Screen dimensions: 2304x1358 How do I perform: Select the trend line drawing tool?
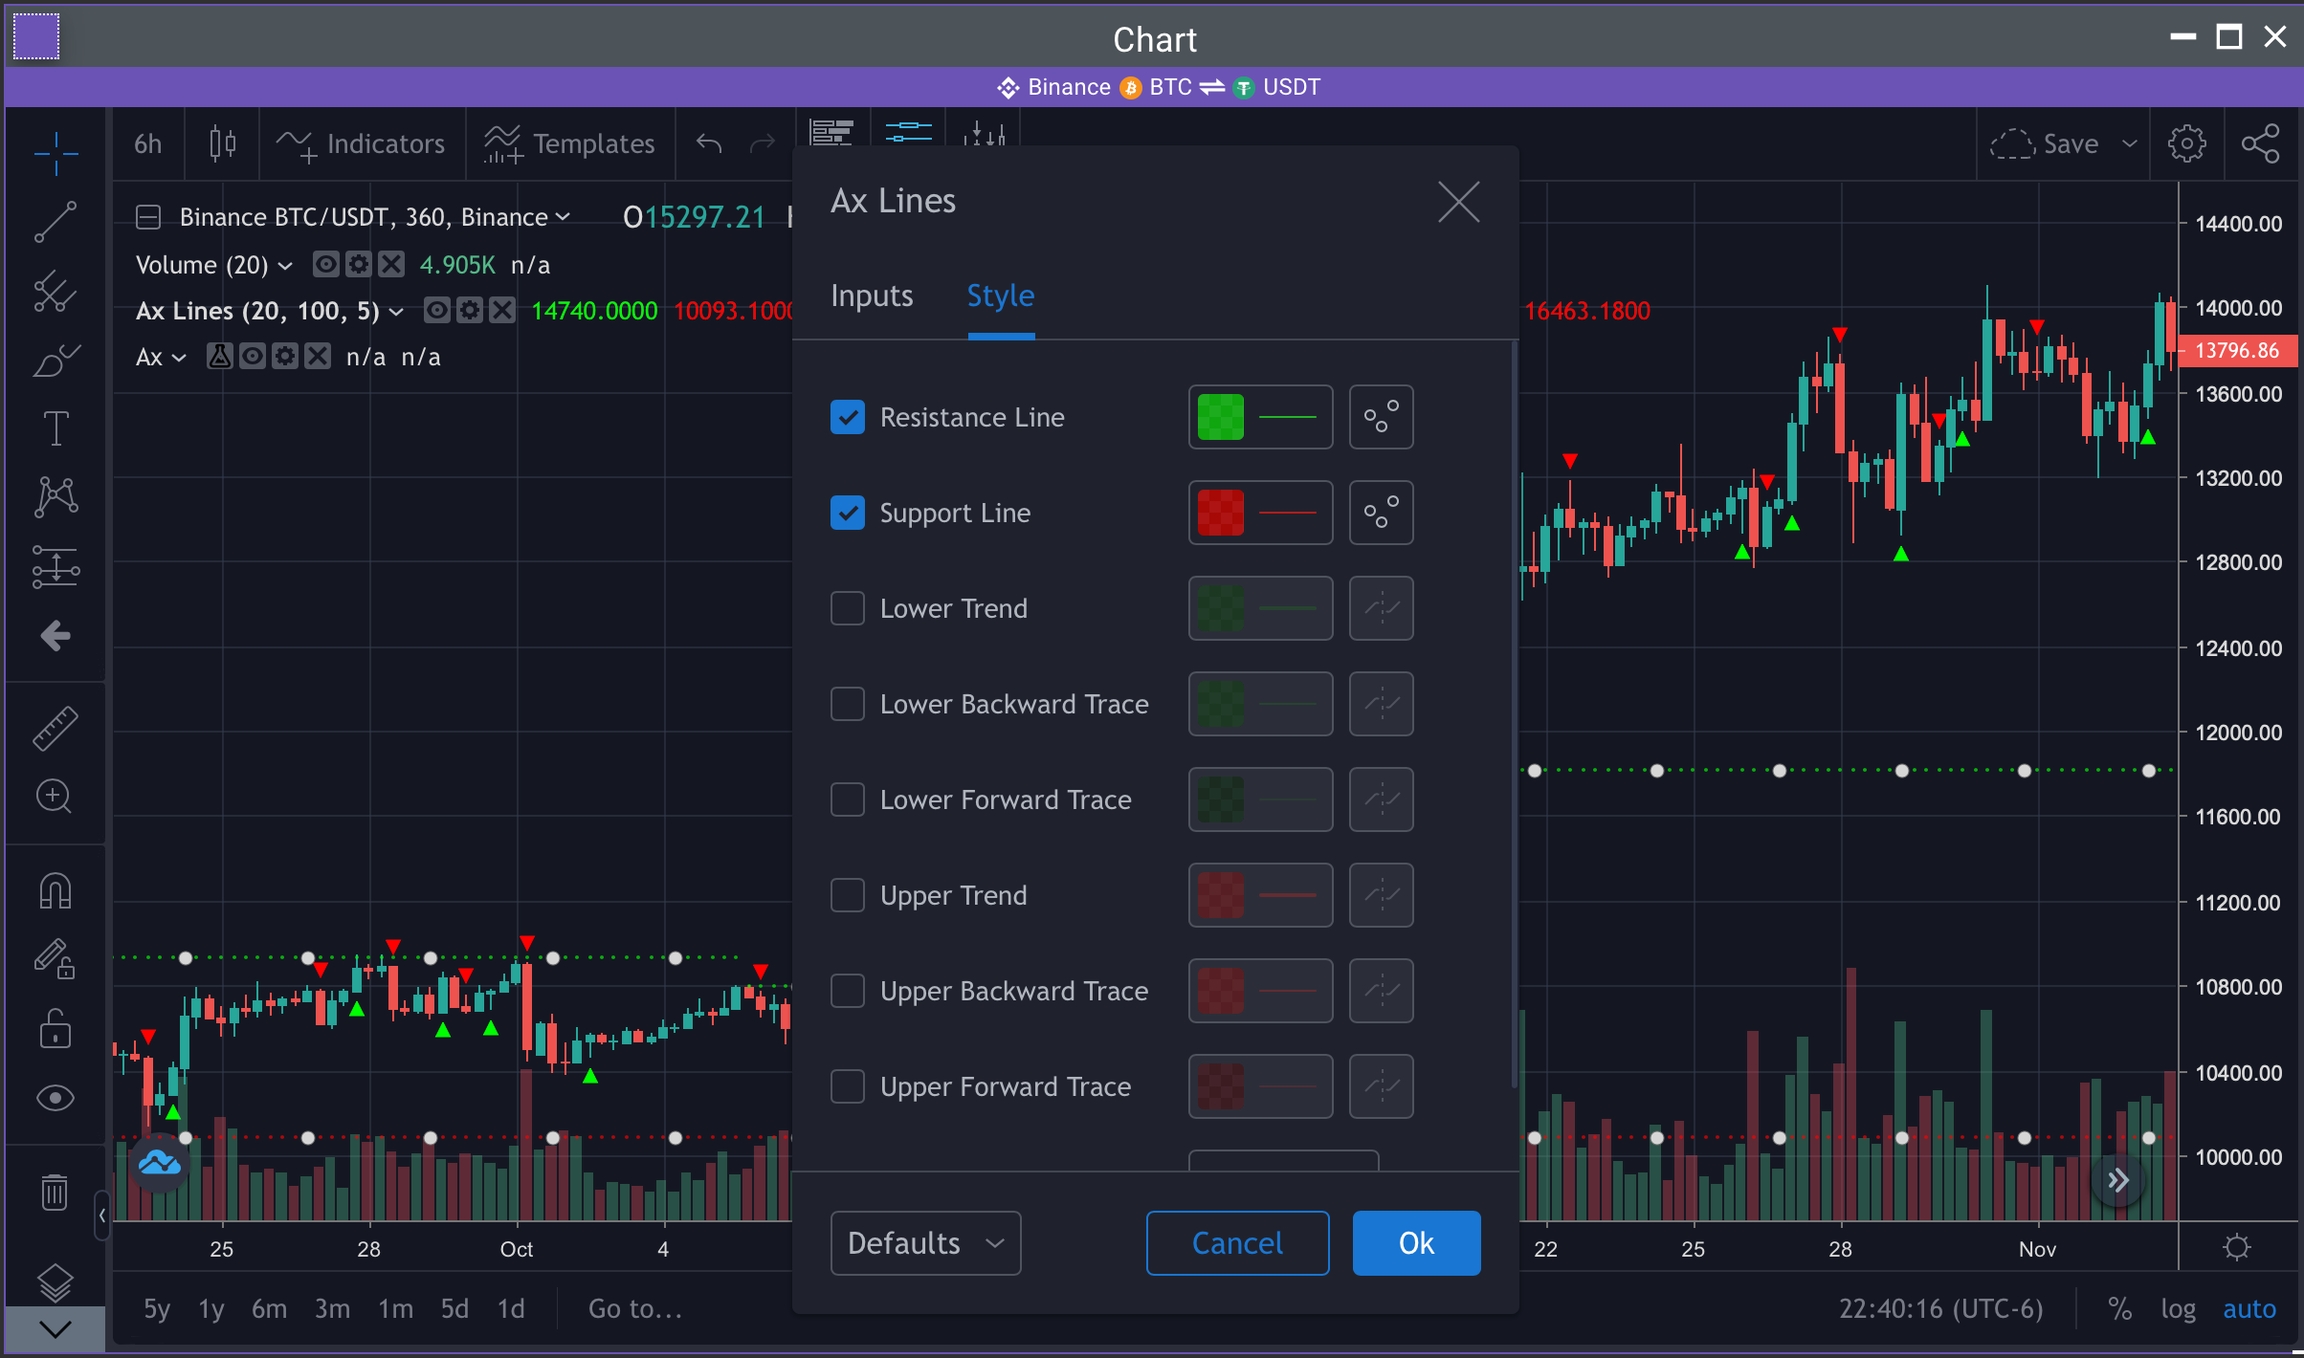[x=55, y=222]
